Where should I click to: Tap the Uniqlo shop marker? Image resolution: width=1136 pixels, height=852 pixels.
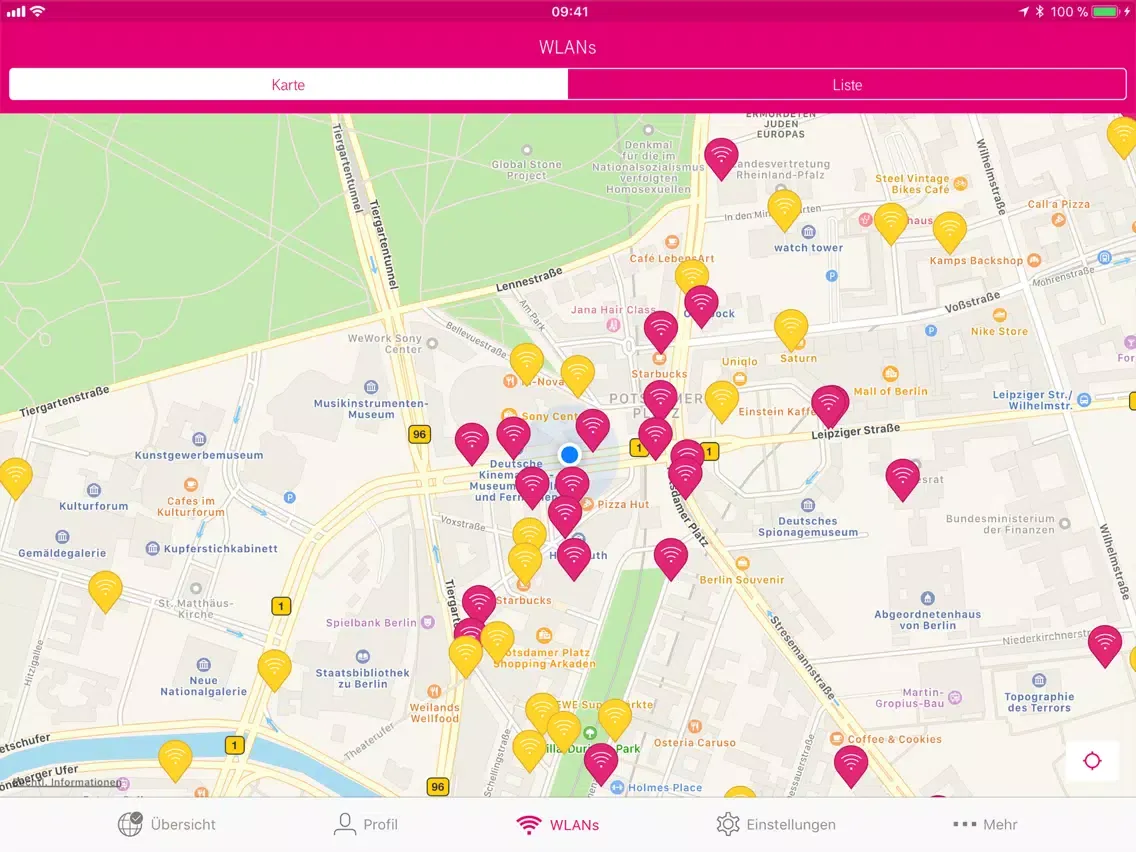pos(739,378)
